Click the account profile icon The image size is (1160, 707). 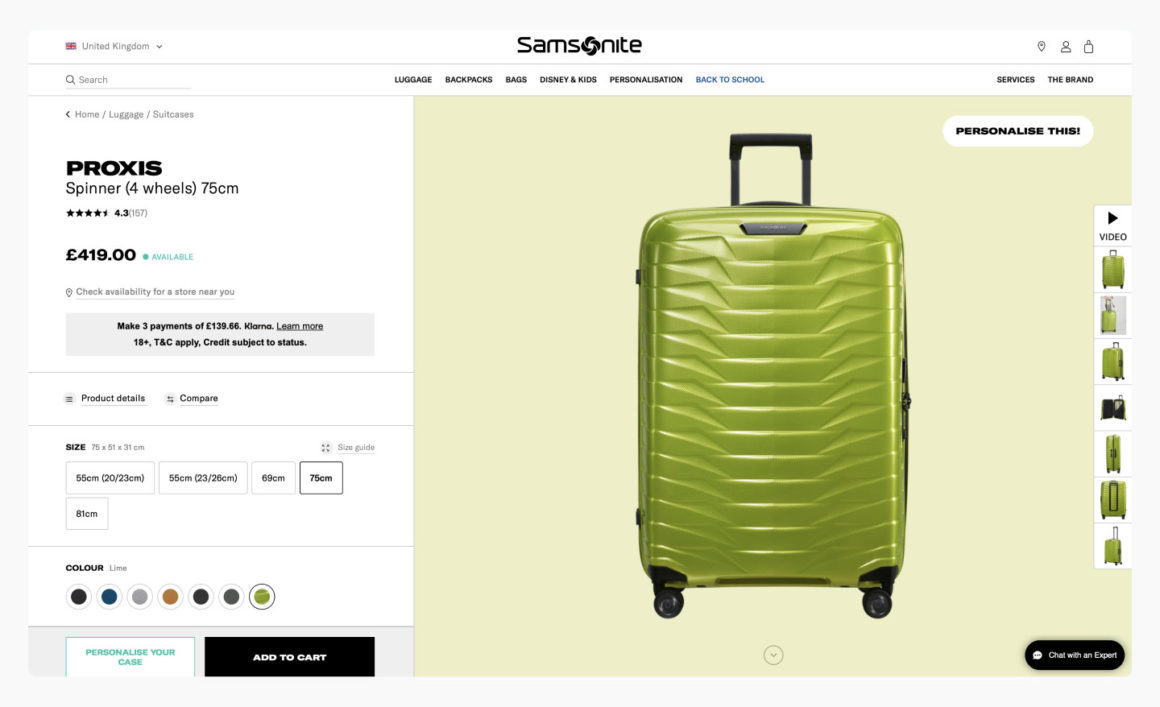coord(1064,46)
